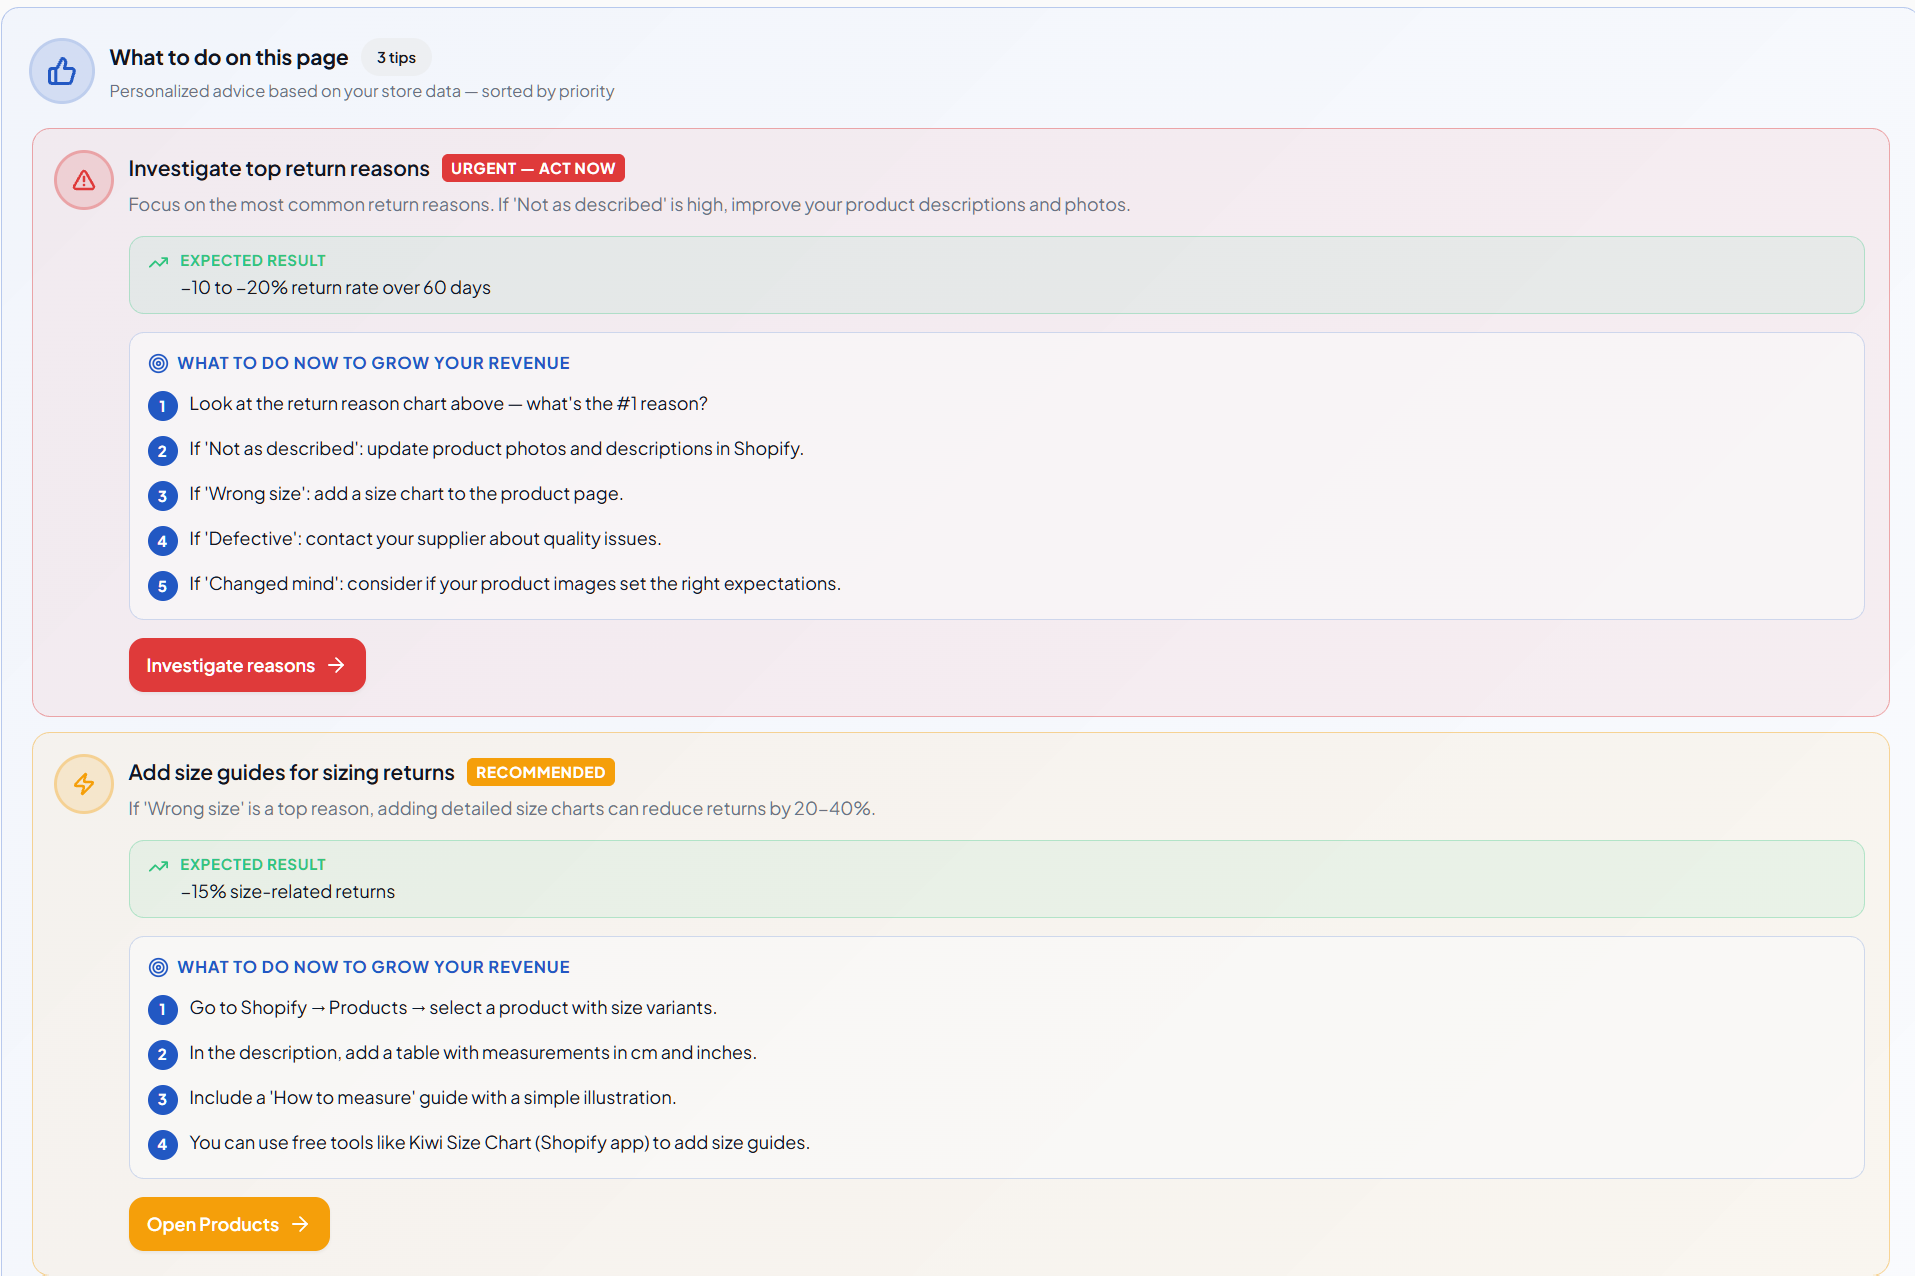The image size is (1915, 1276).
Task: Click trend arrow icon above return rate result
Action: click(158, 262)
